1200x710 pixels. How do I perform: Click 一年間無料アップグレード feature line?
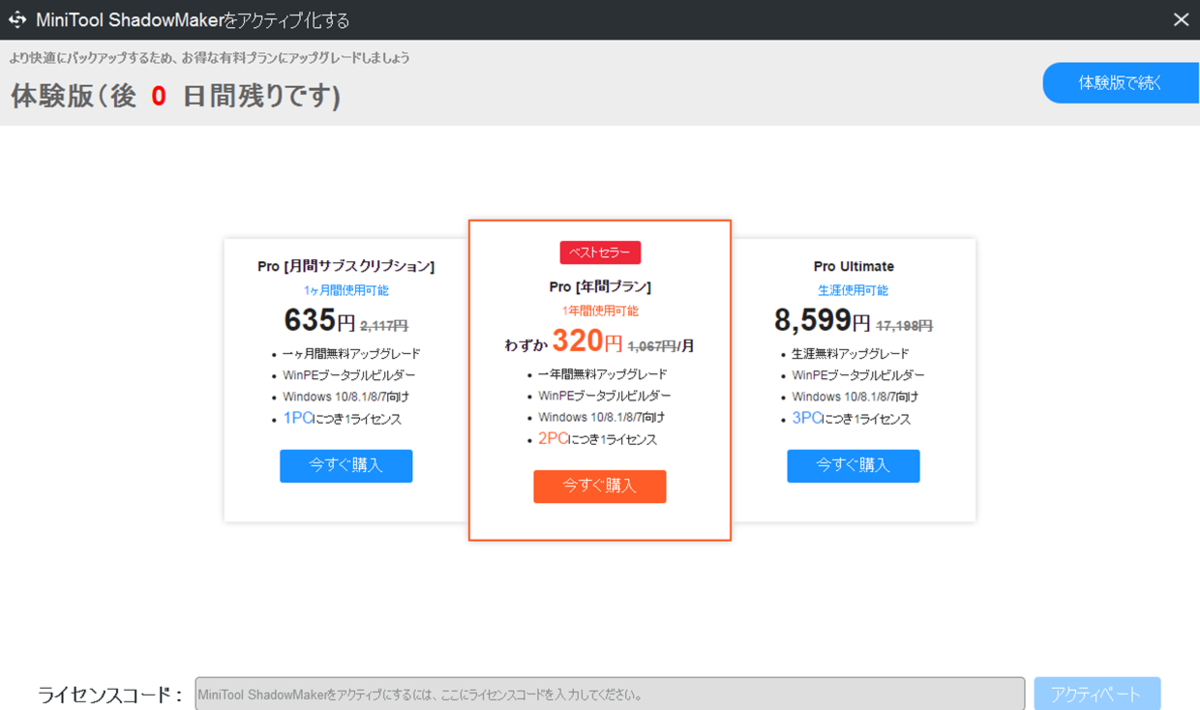[x=603, y=374]
